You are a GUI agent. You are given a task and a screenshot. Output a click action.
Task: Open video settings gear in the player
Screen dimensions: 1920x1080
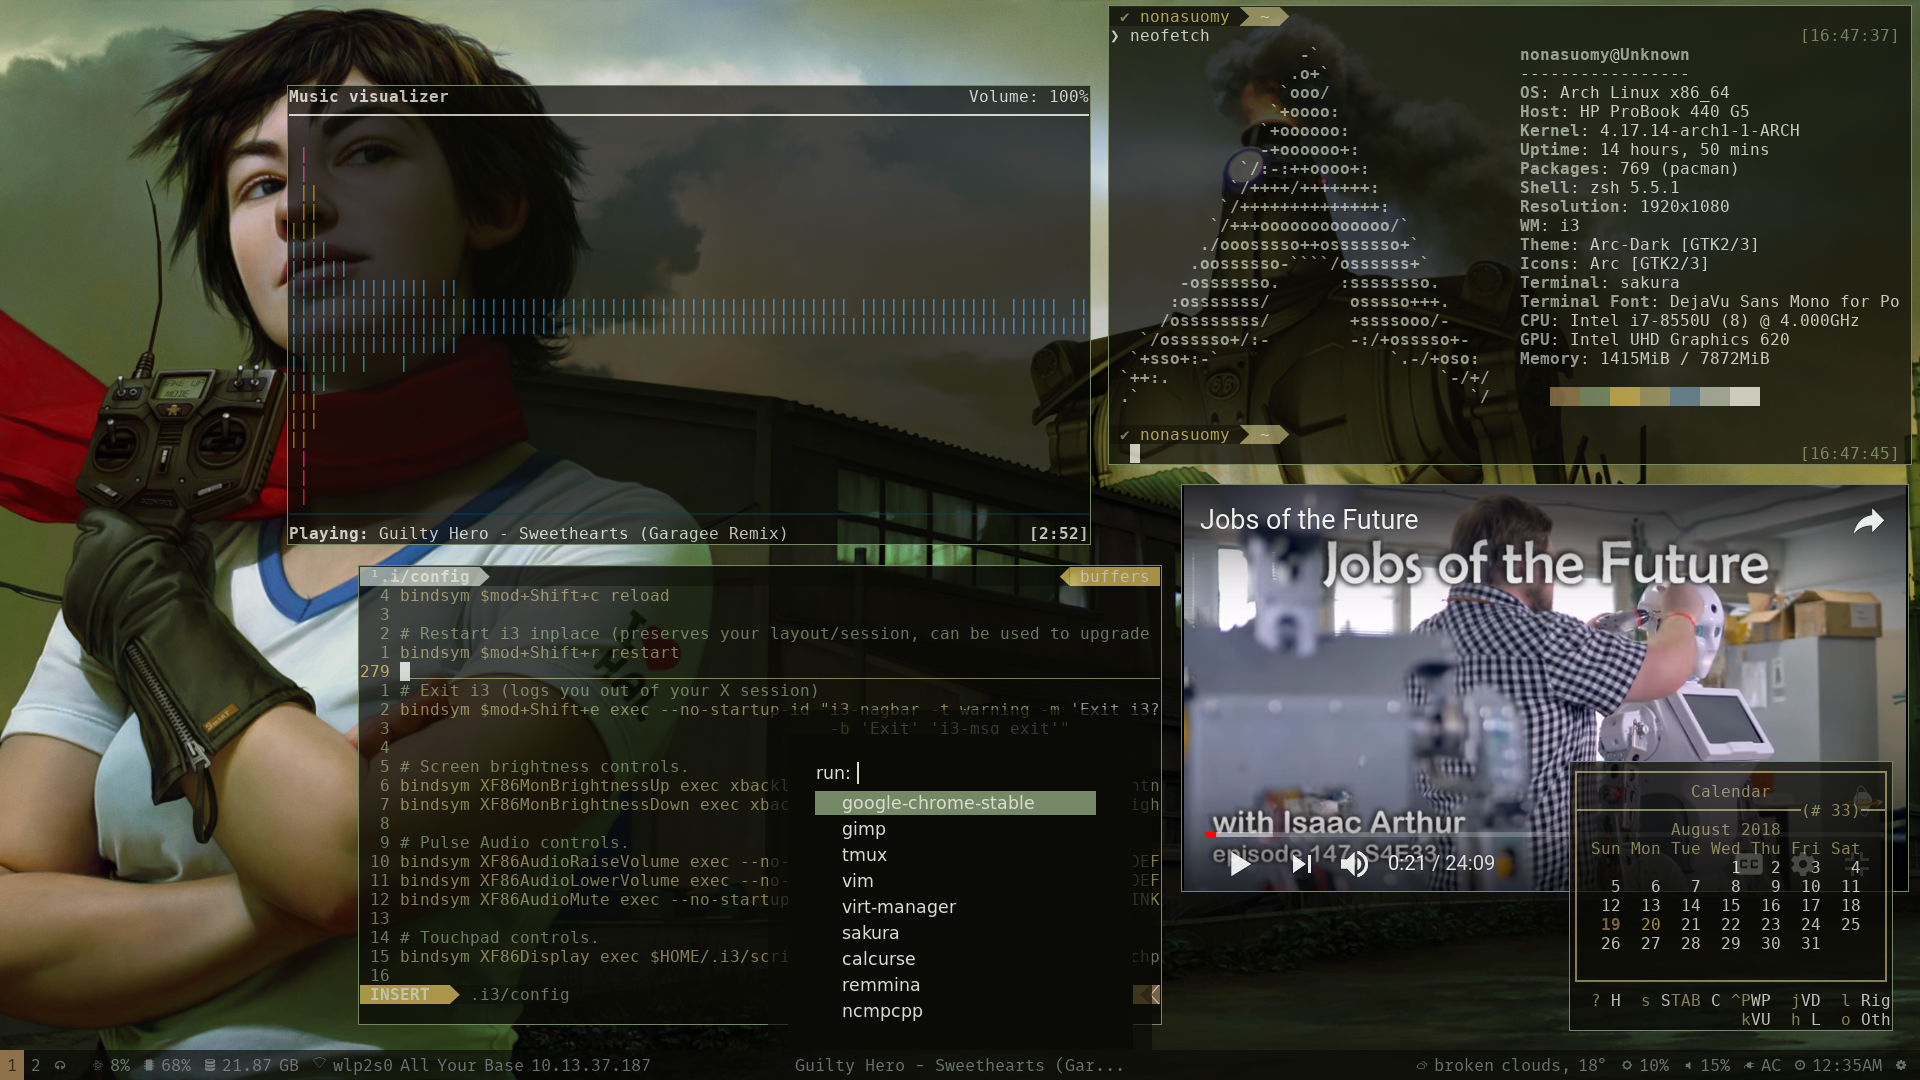coord(1804,864)
